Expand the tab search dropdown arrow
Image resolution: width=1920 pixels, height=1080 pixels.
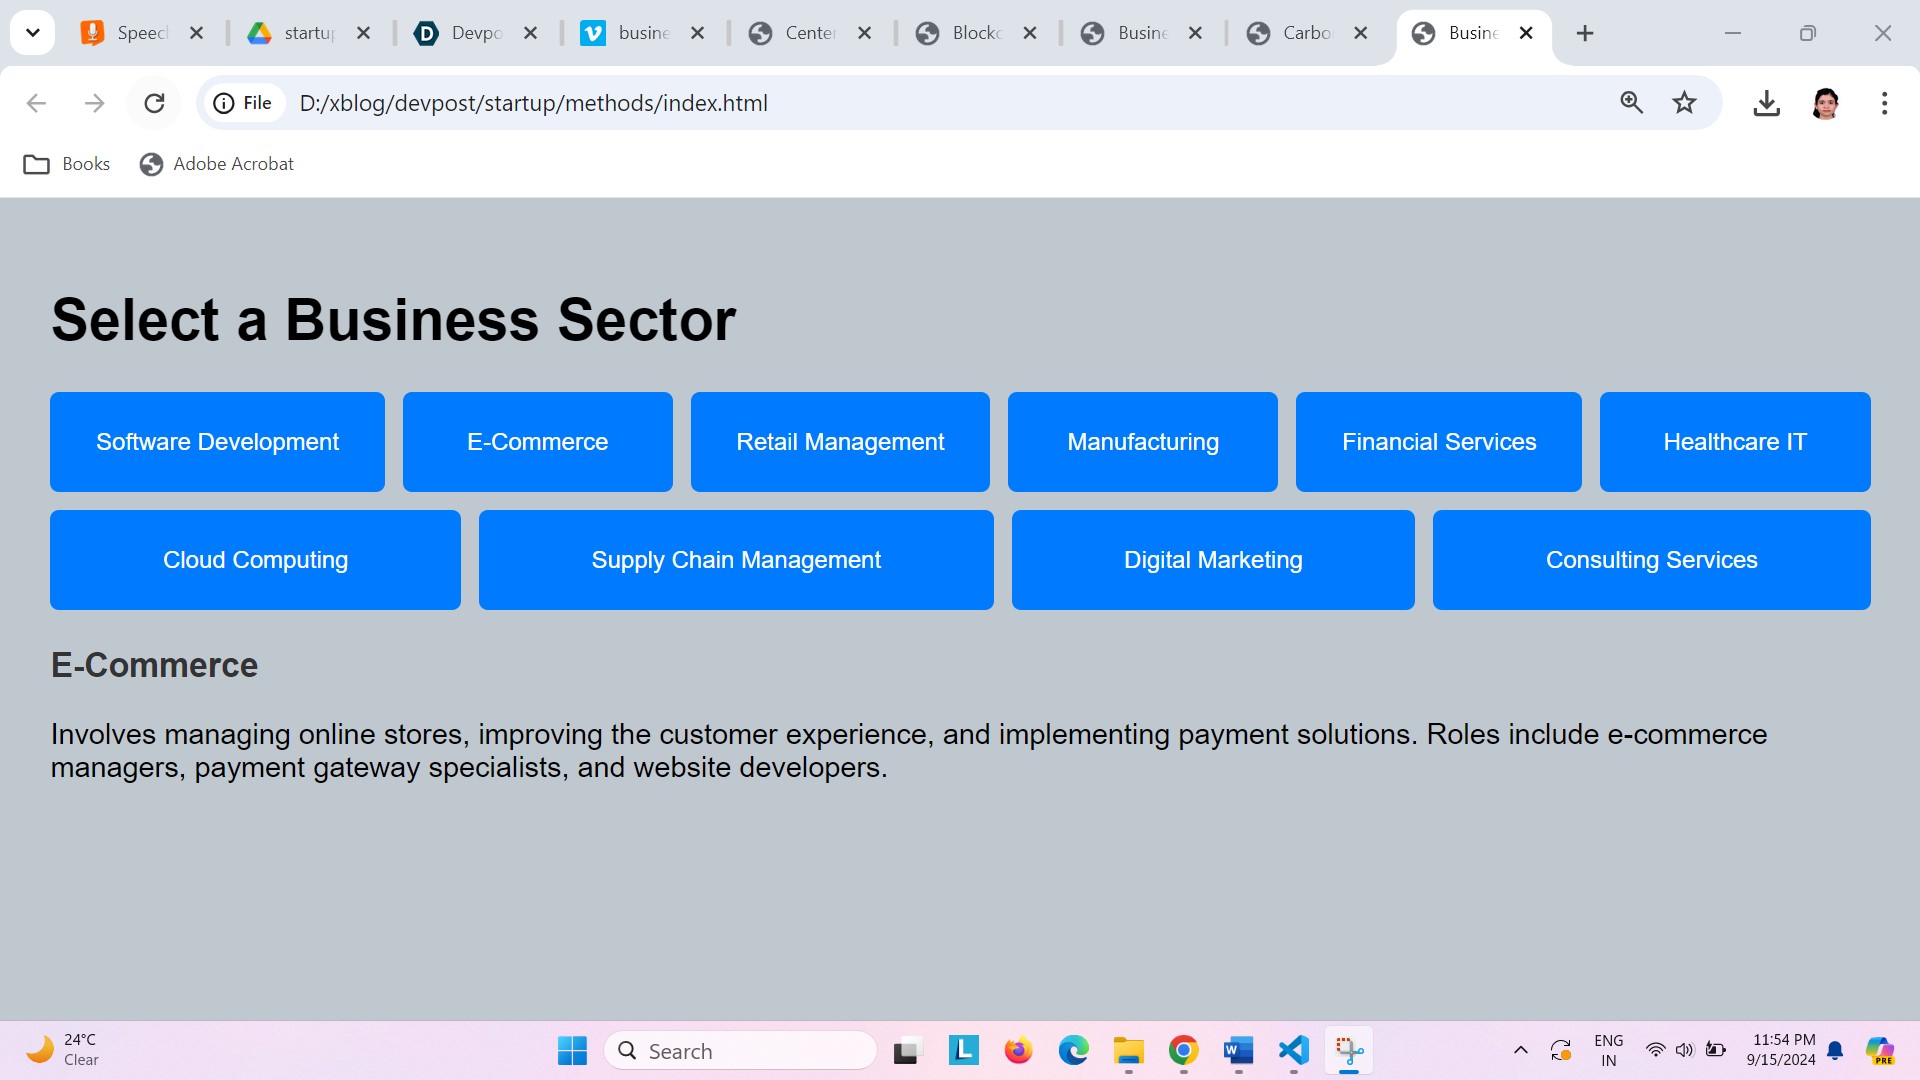[33, 33]
